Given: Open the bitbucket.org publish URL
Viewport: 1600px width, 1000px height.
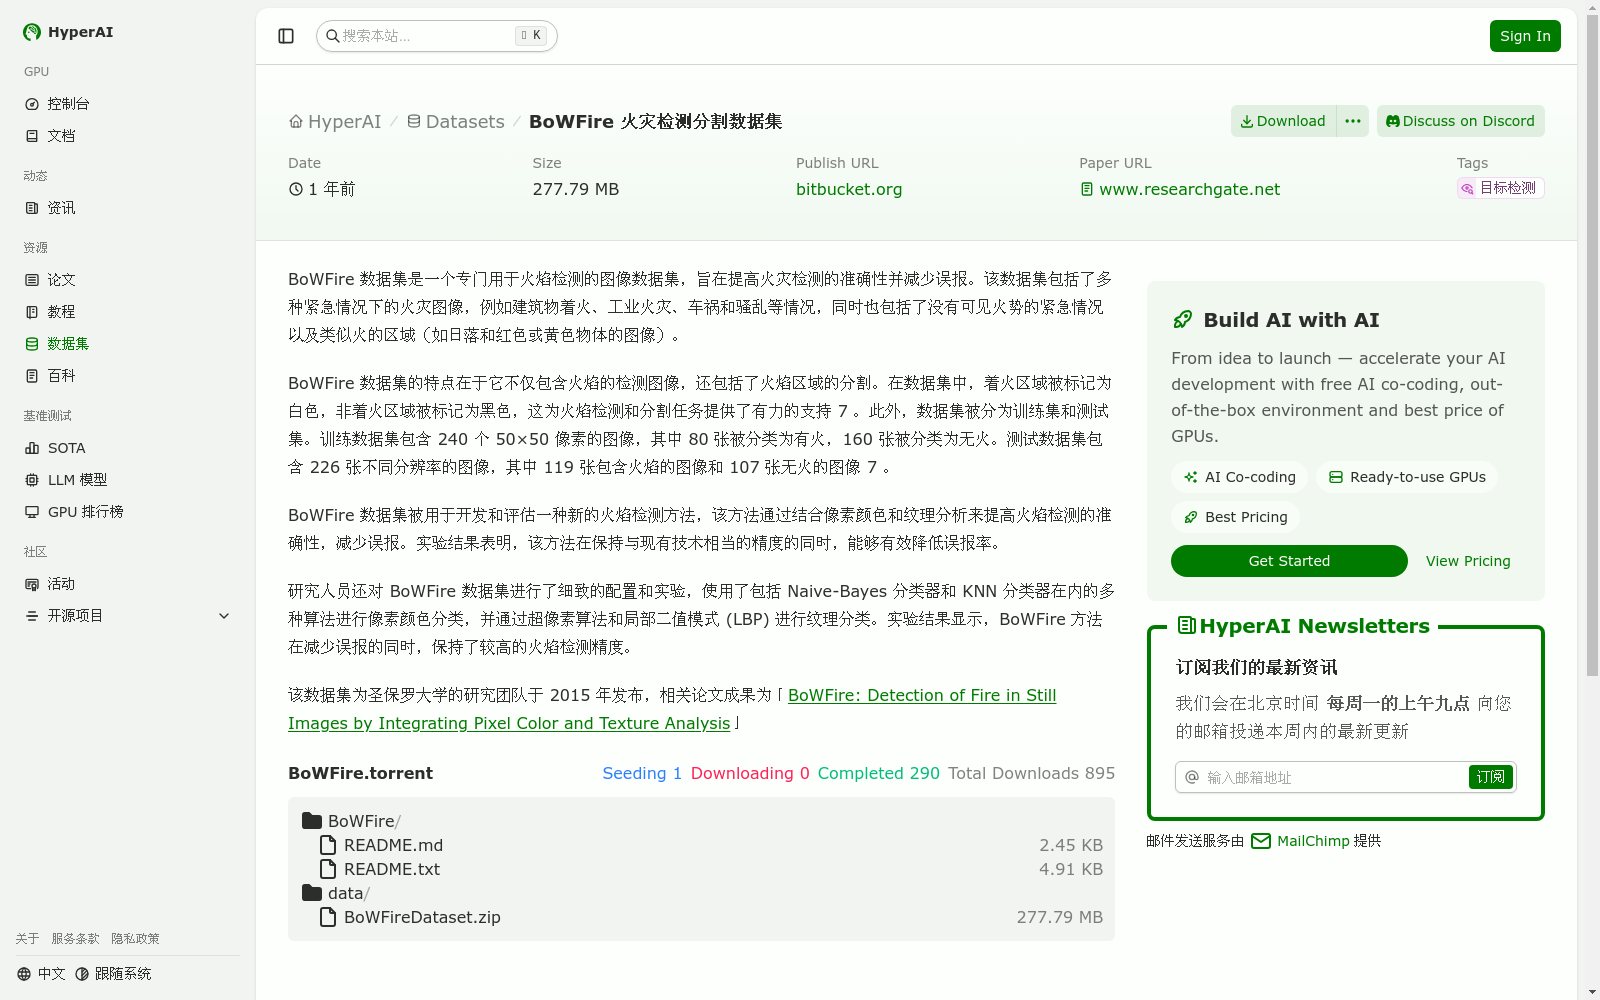Looking at the screenshot, I should (849, 189).
